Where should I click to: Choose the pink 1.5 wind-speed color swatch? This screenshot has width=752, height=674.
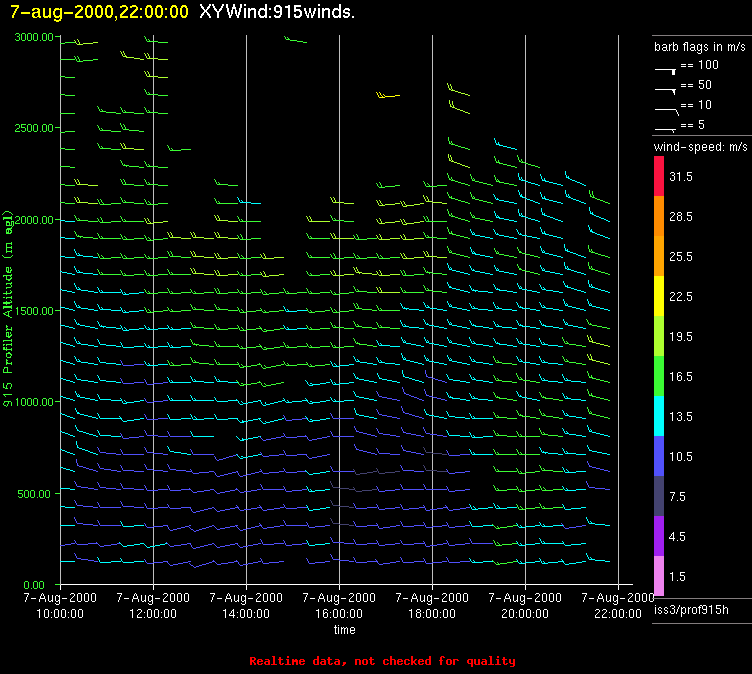(x=659, y=576)
